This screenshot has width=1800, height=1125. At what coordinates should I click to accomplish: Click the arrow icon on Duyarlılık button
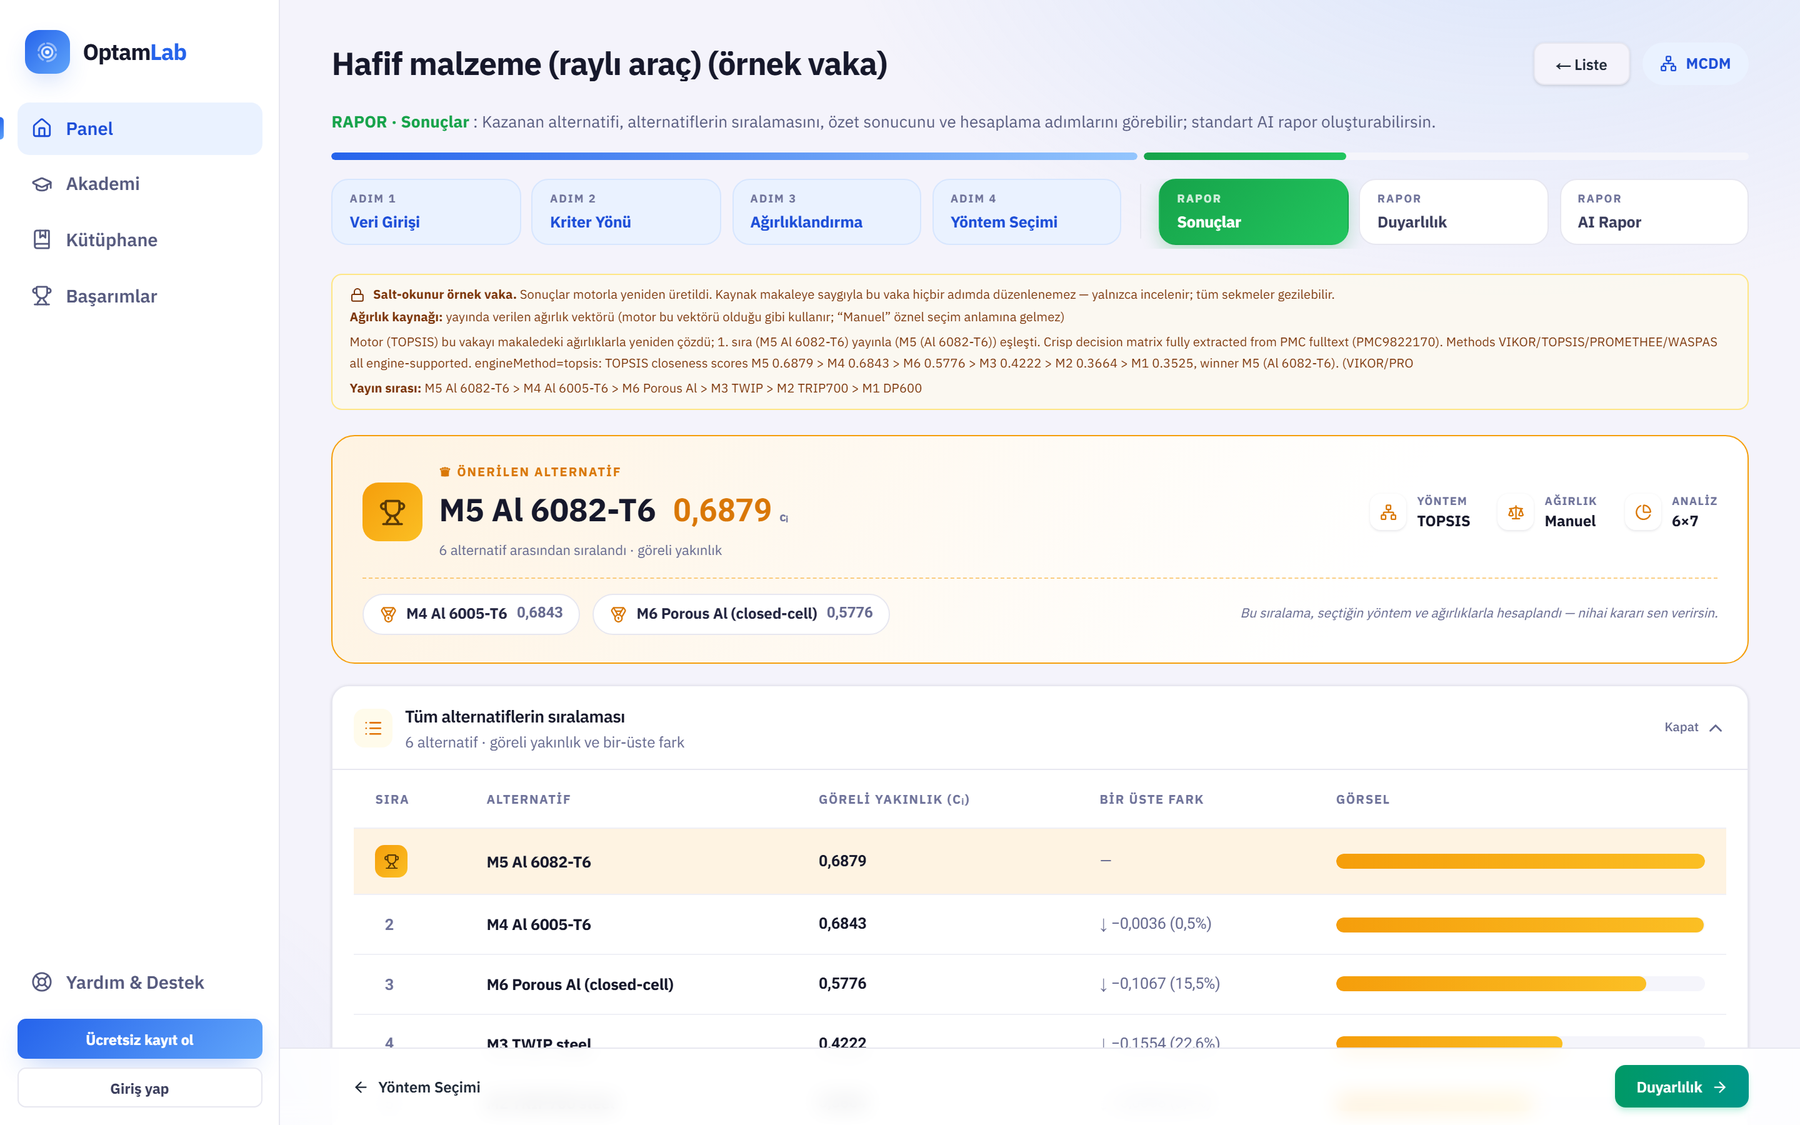1720,1087
